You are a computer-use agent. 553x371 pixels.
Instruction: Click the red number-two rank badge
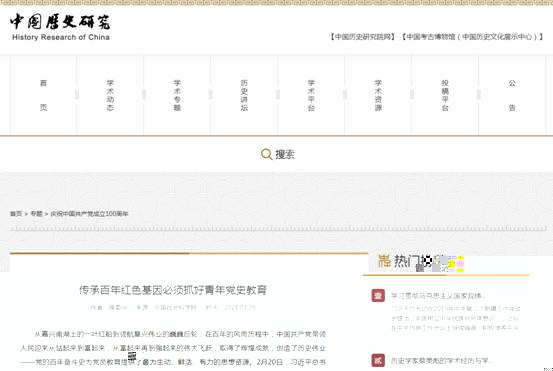(x=378, y=360)
